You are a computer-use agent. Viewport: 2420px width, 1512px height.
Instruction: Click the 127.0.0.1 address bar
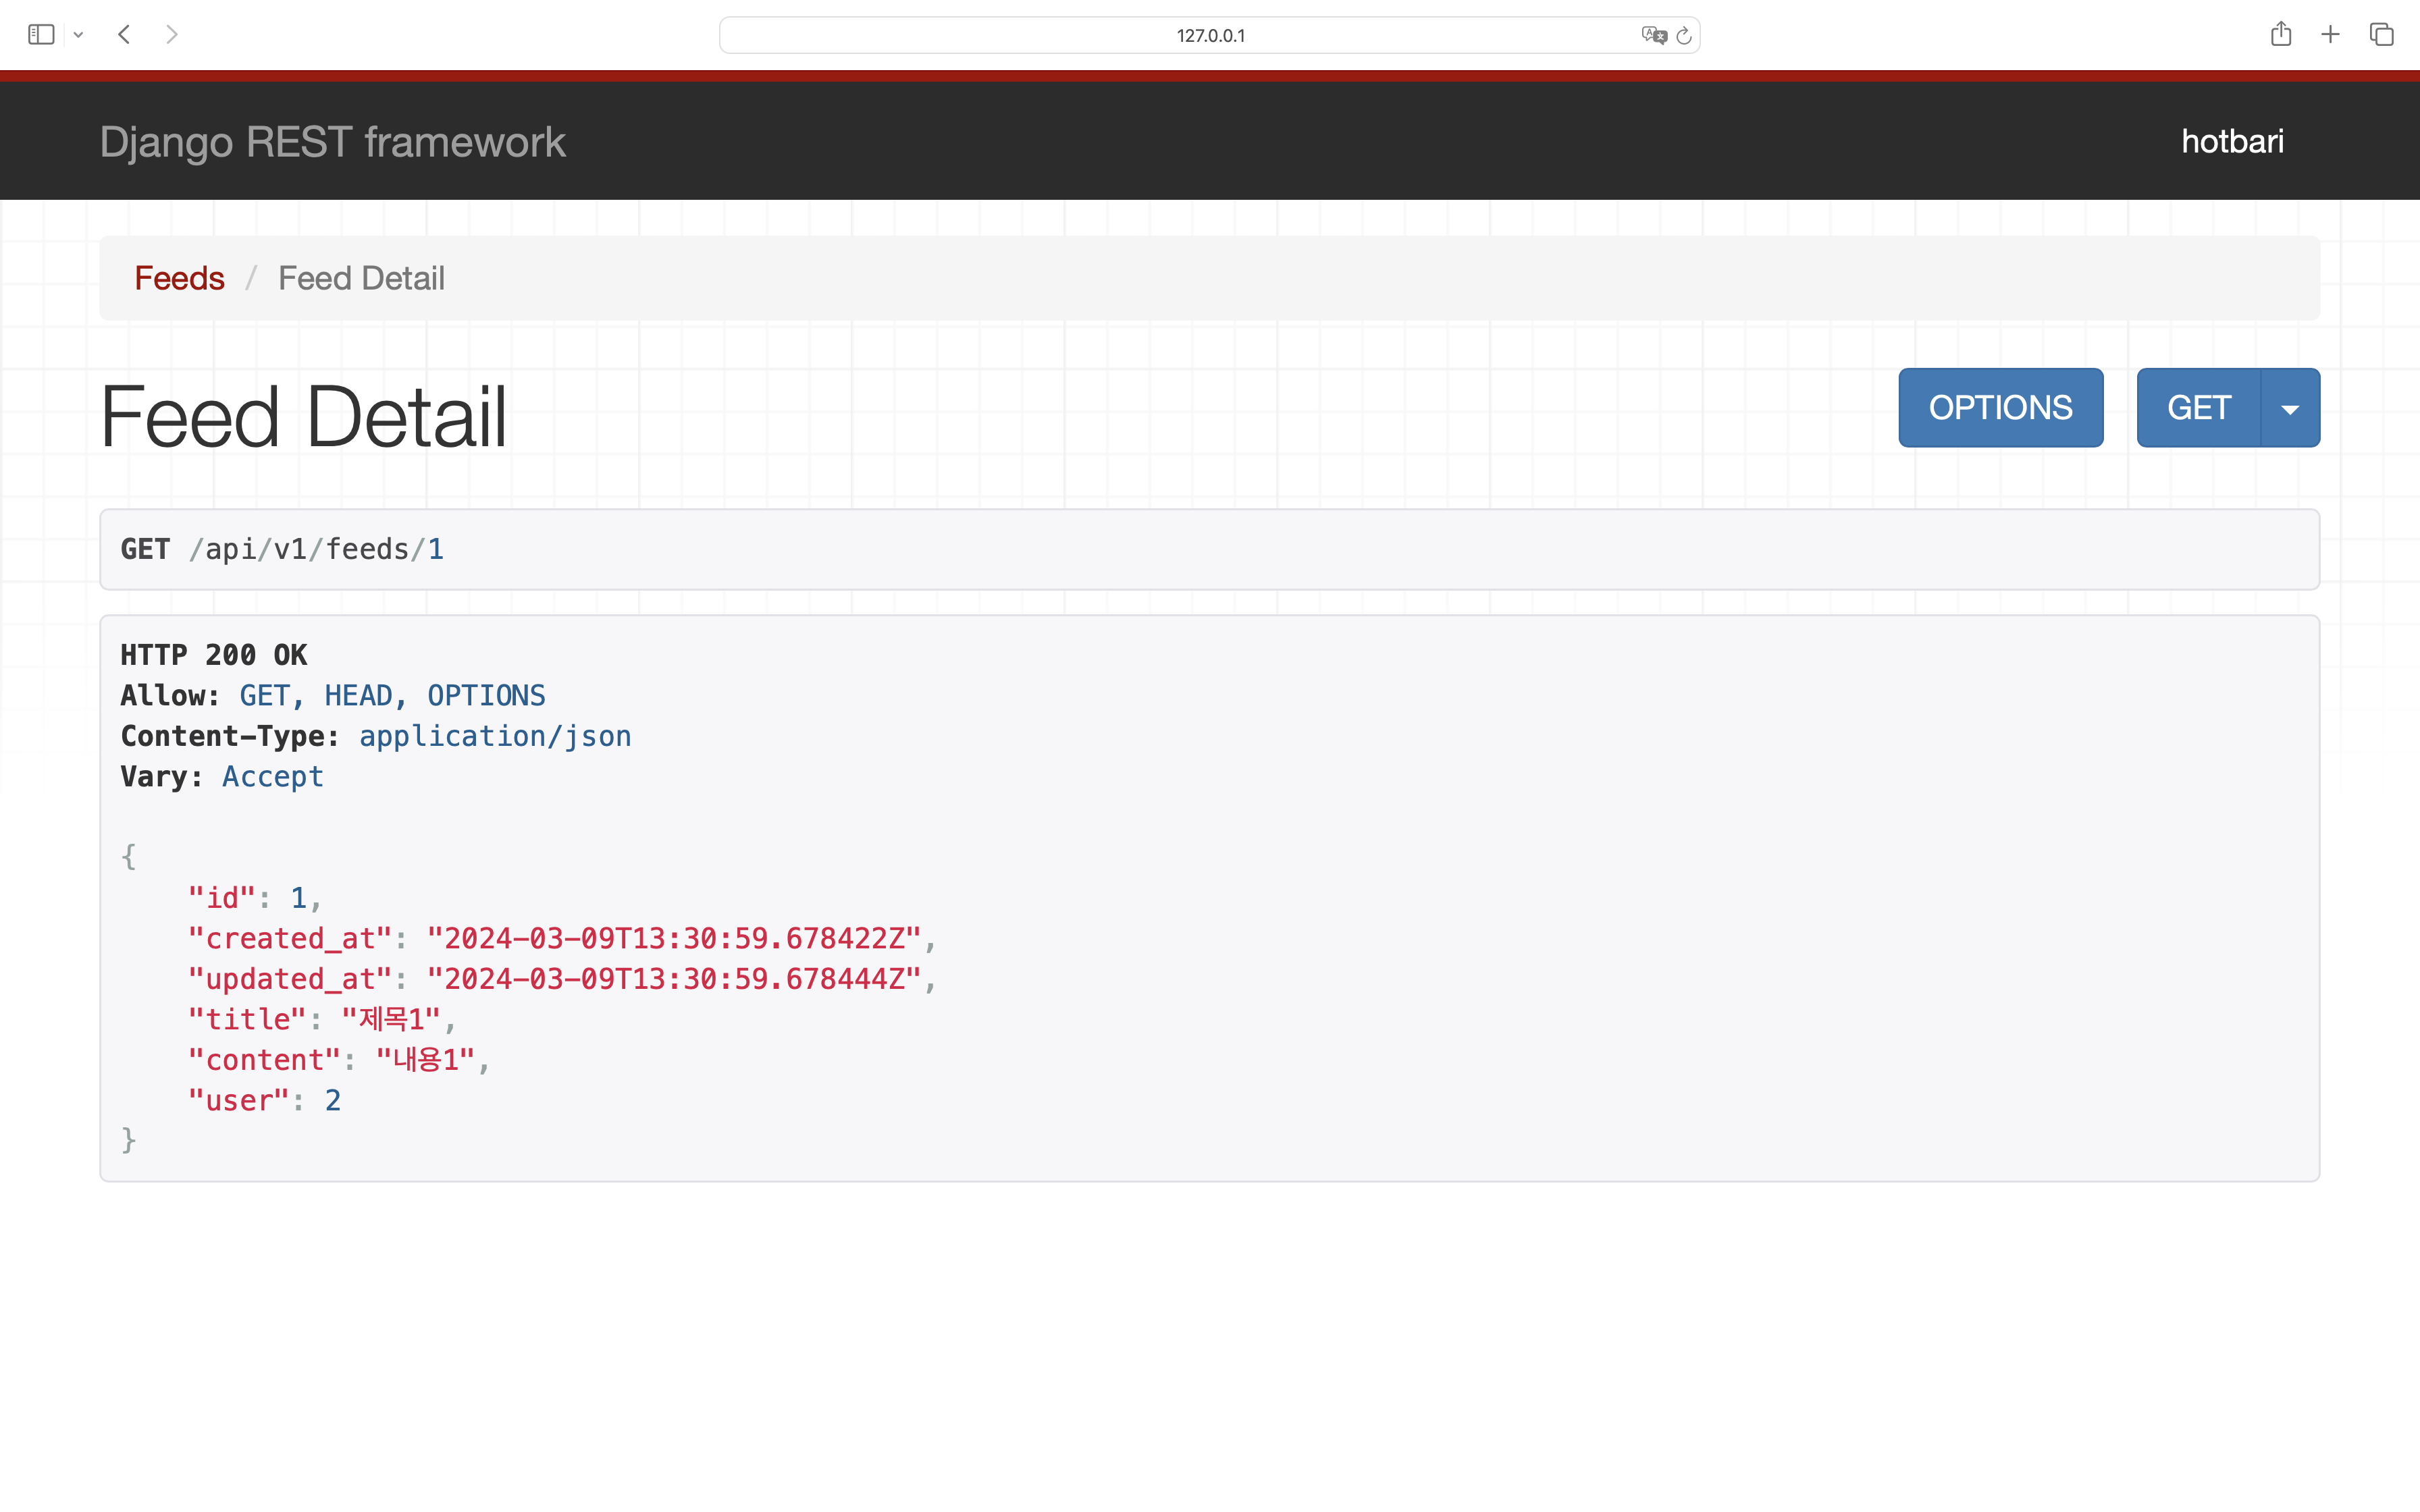point(1209,35)
